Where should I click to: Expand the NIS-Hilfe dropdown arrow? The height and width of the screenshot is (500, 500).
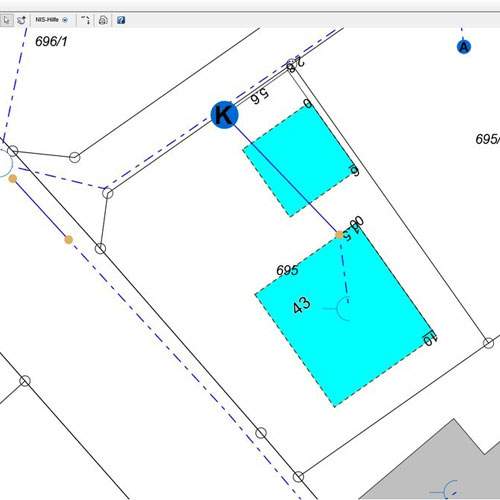[65, 20]
